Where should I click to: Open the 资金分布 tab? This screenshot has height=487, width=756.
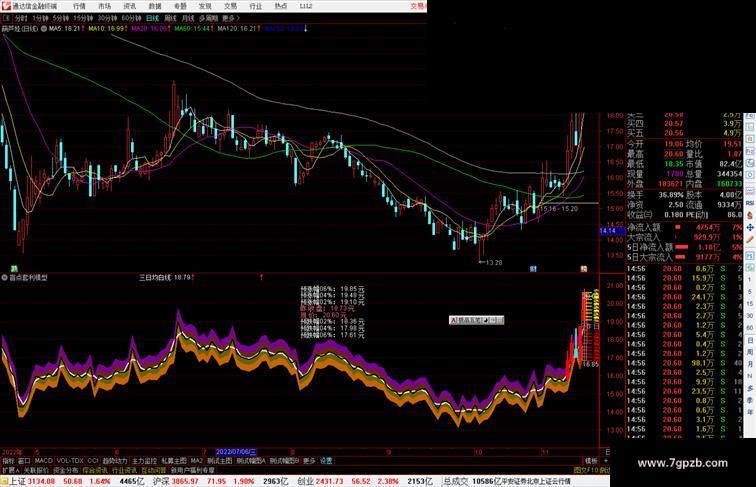(66, 470)
